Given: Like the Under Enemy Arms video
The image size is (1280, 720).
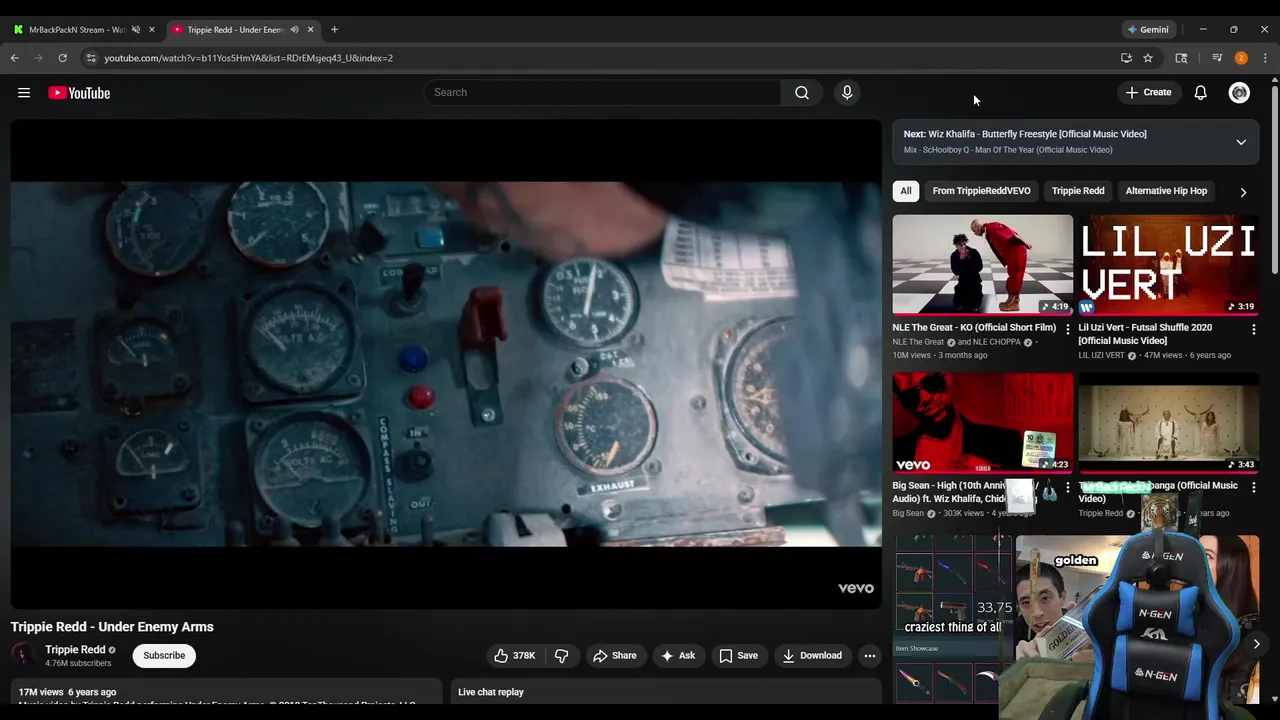Looking at the screenshot, I should (x=514, y=656).
